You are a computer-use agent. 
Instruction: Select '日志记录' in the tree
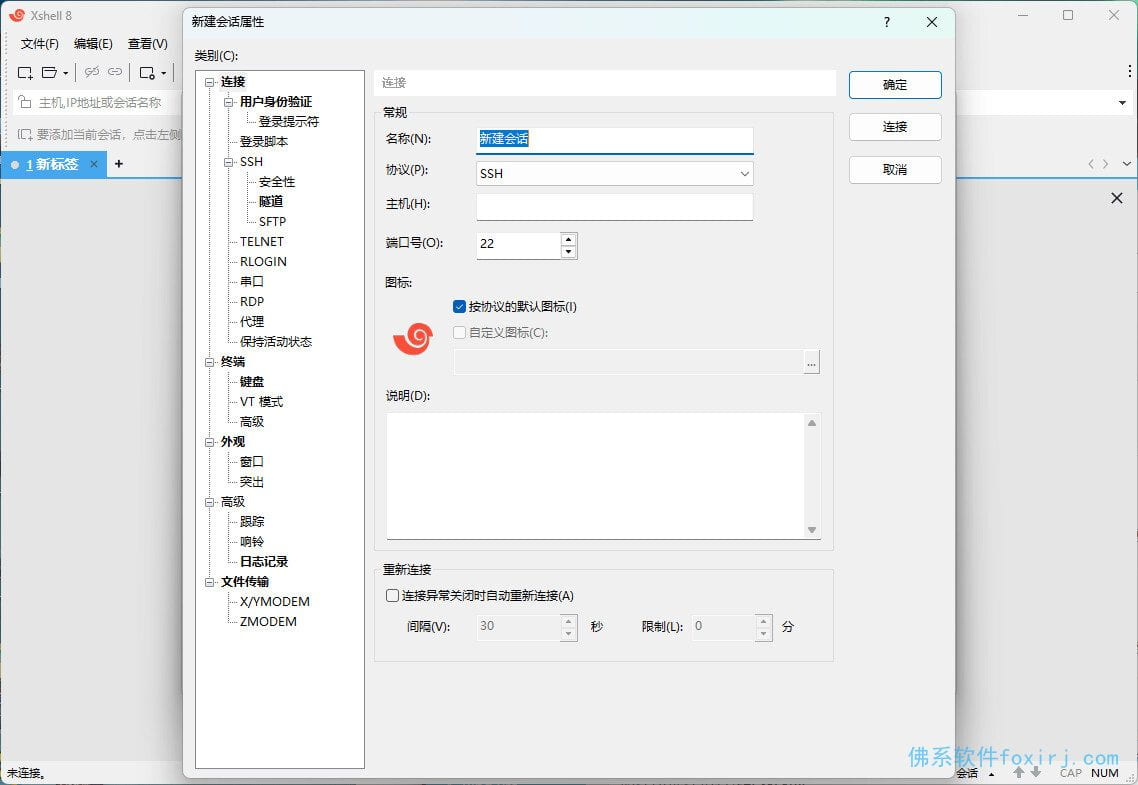click(x=264, y=562)
